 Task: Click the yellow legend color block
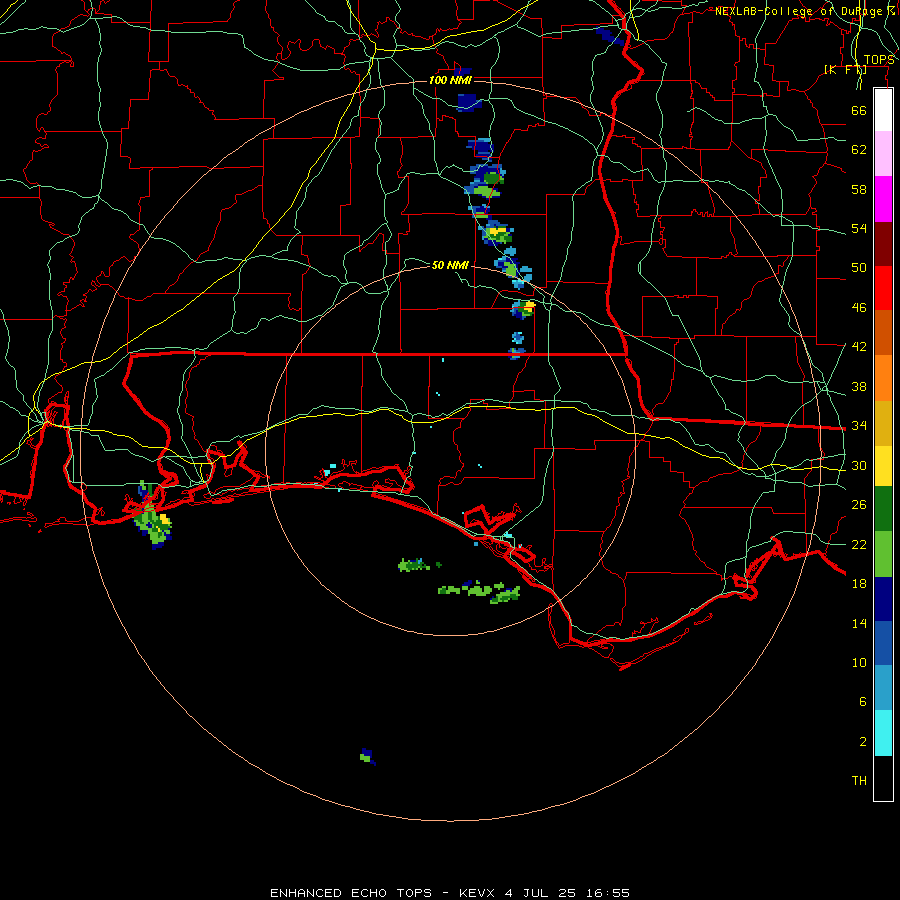tap(883, 466)
